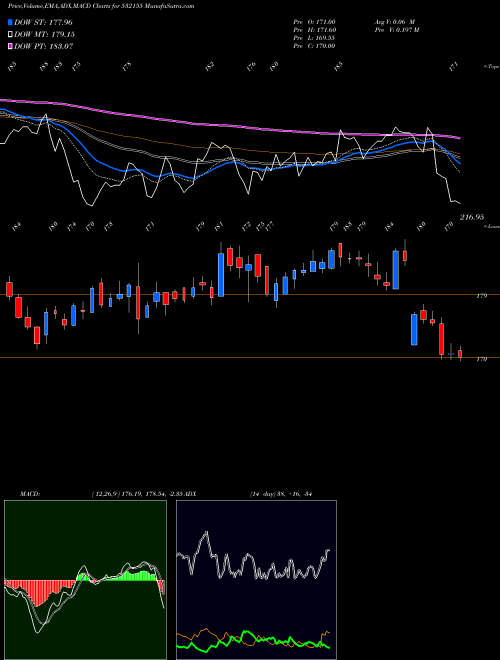Click the MACD (12,26,9) values text

pos(137,494)
